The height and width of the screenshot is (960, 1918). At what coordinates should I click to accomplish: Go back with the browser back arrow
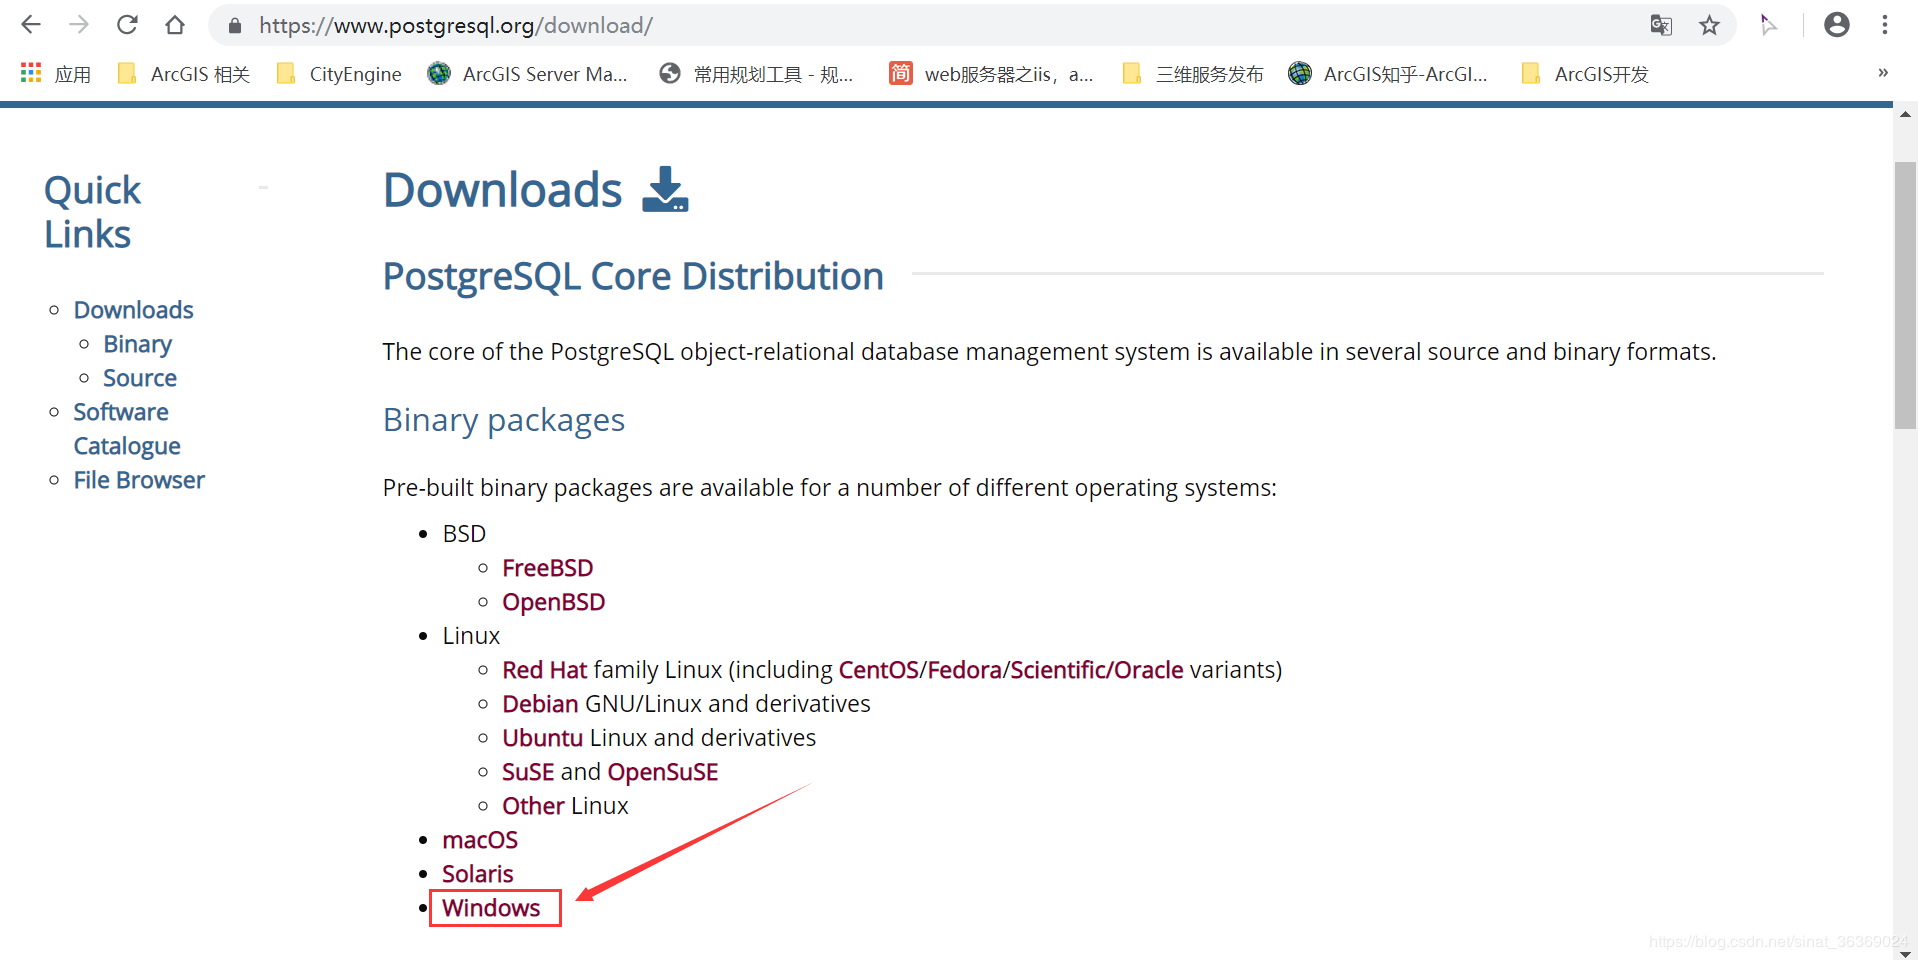[31, 25]
